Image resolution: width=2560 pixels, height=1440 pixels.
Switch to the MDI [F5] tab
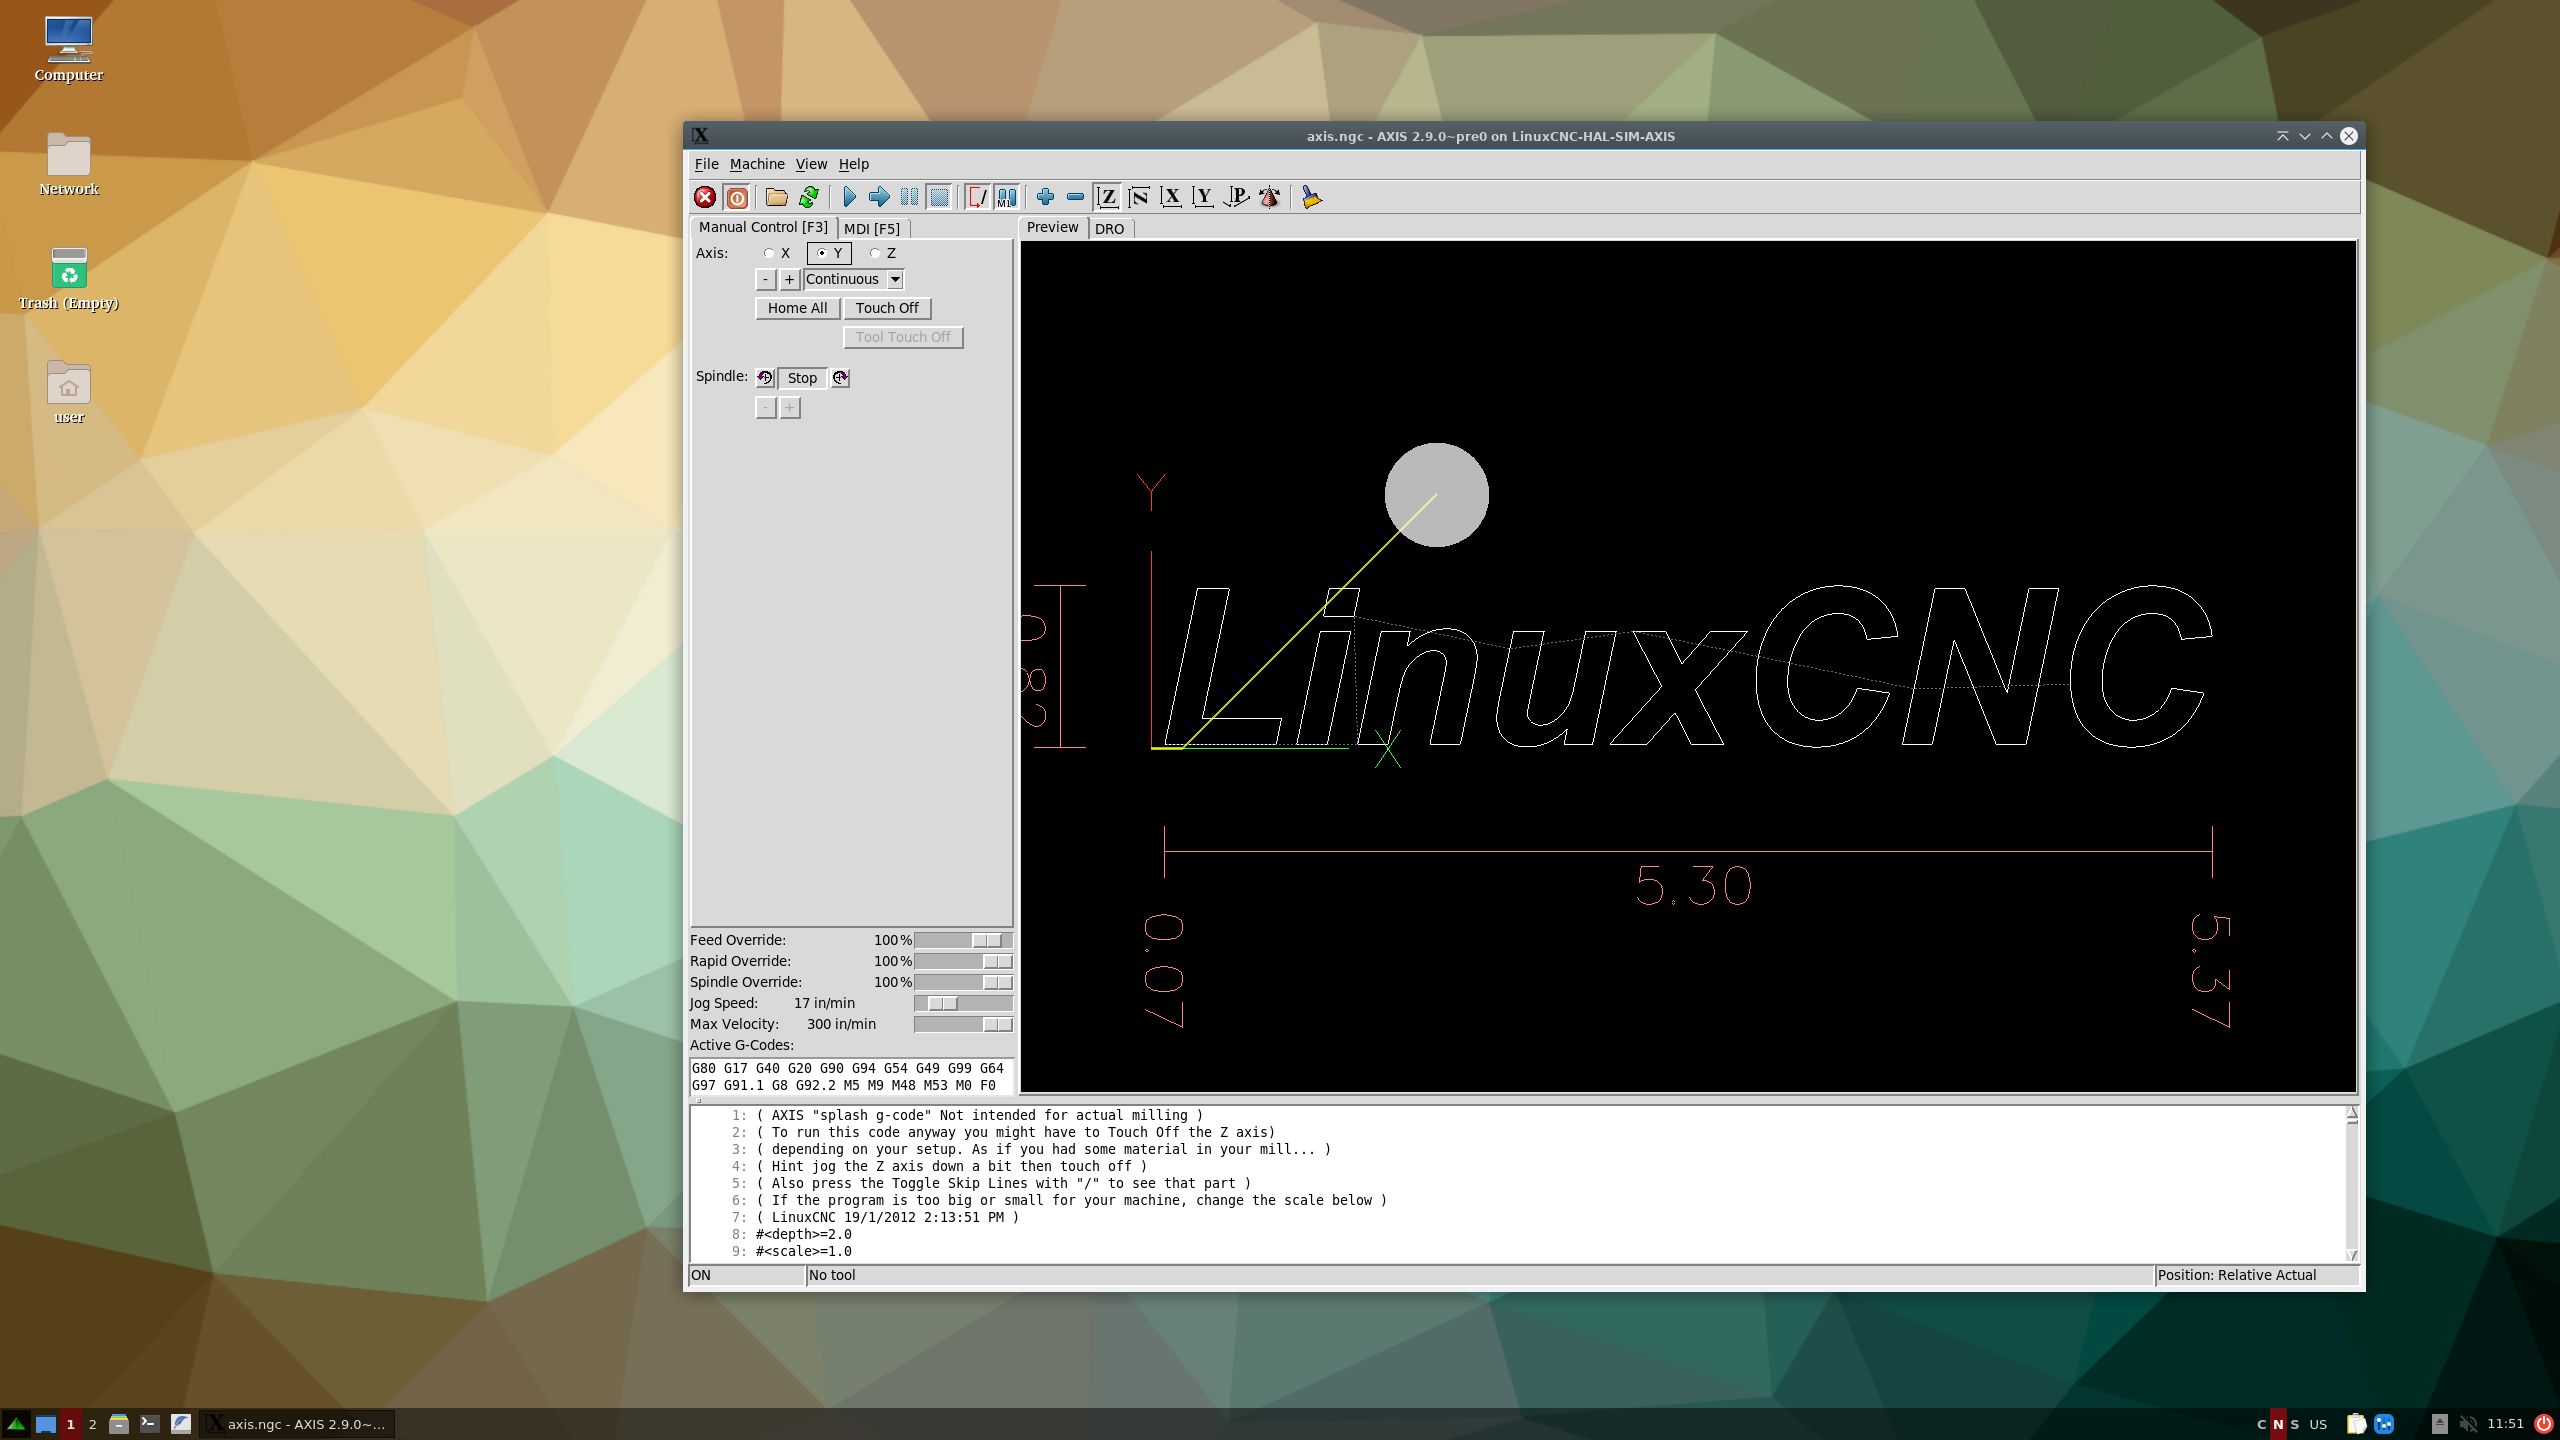(872, 229)
